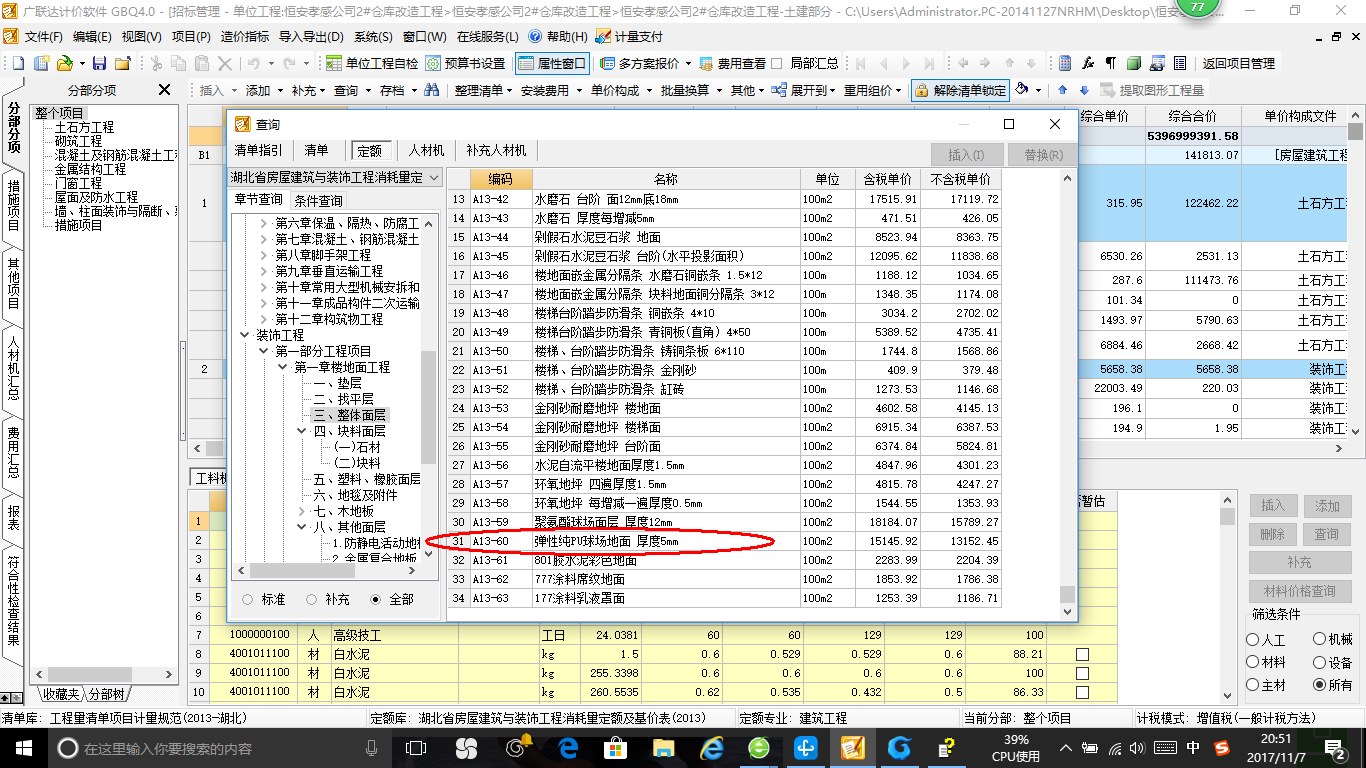
Task: Select 机械 filter radio button
Action: (1320, 639)
